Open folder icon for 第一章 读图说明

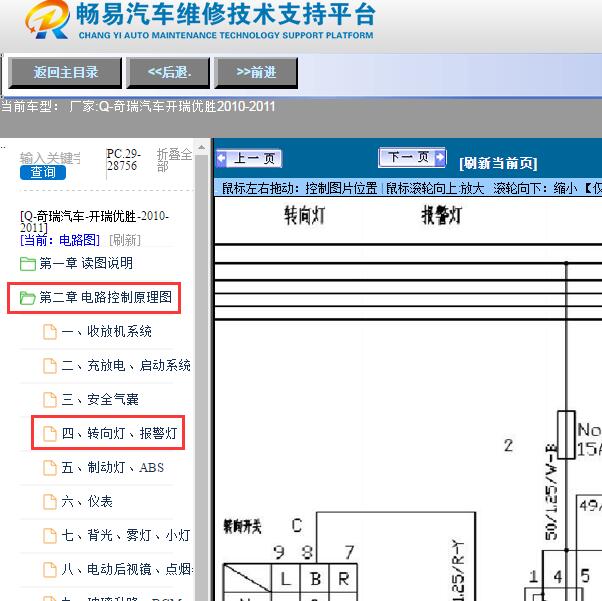point(28,263)
